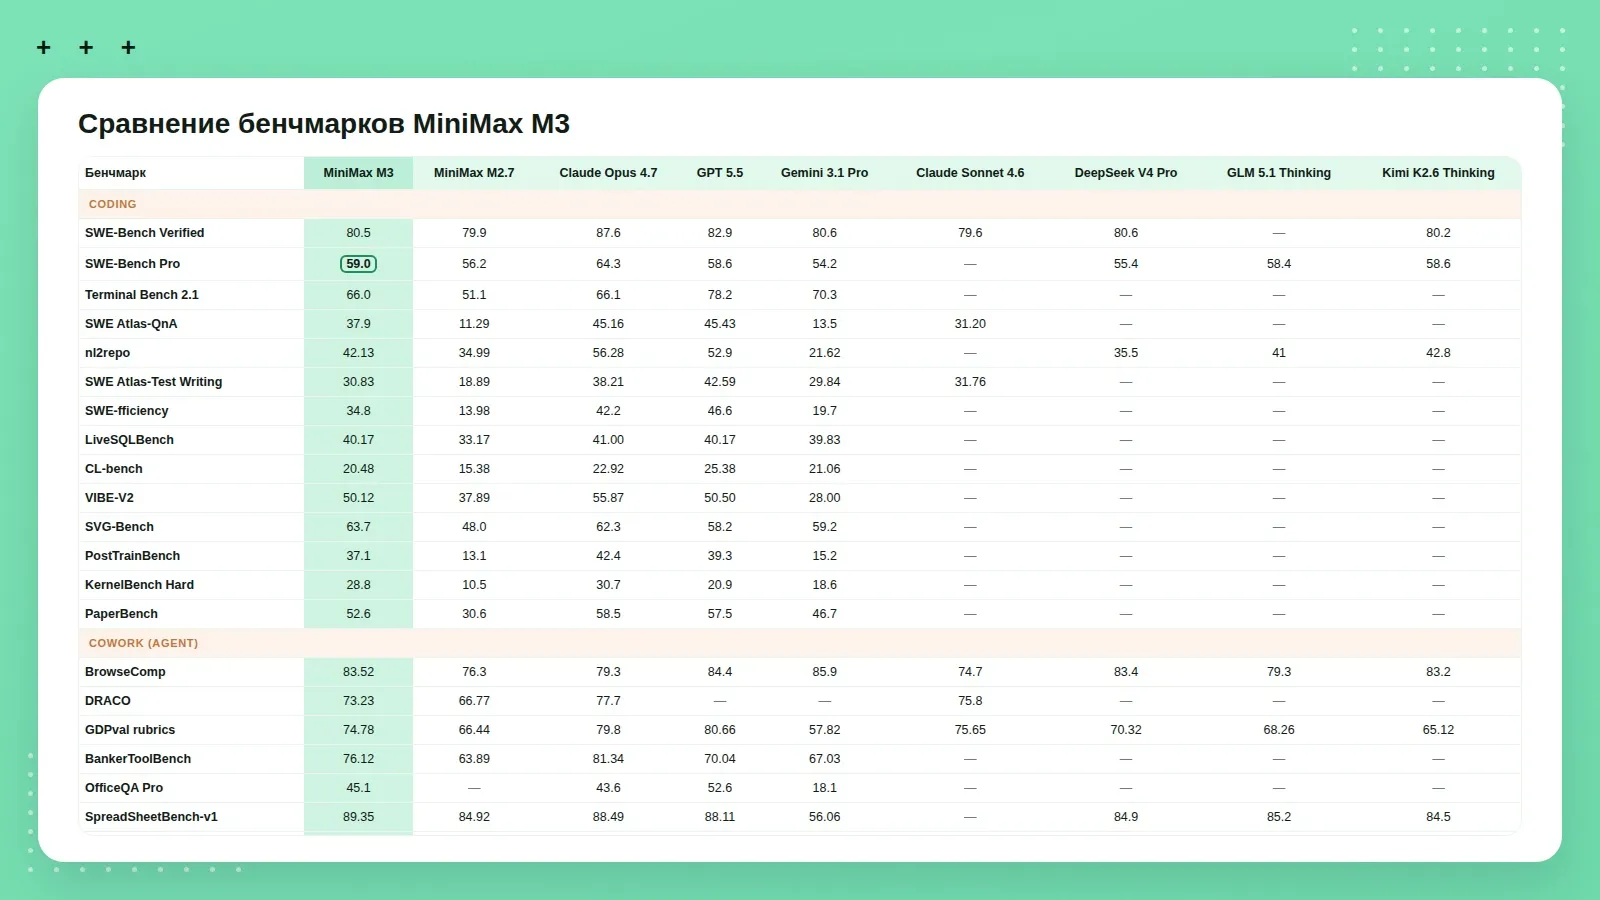
Task: Click Claude Opus 4.7's 87.6 SWE-Bench Verified score
Action: point(608,233)
